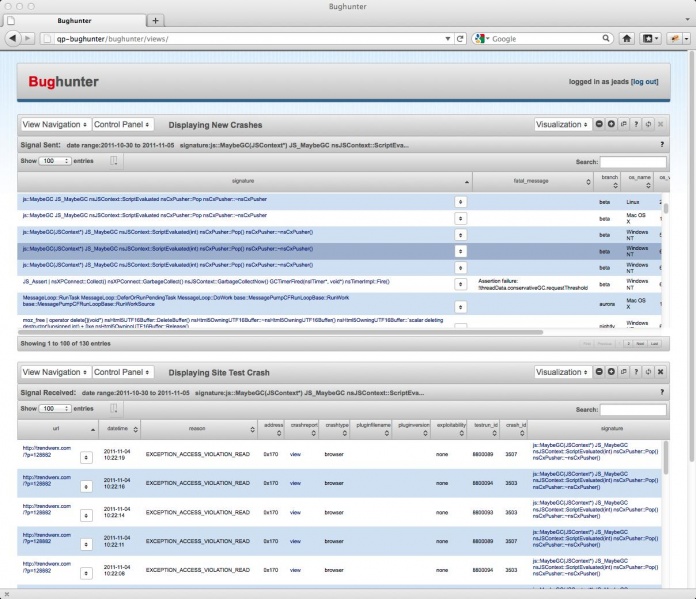
Task: Change Show entries count in Site Test Crash
Action: pyautogui.click(x=55, y=409)
